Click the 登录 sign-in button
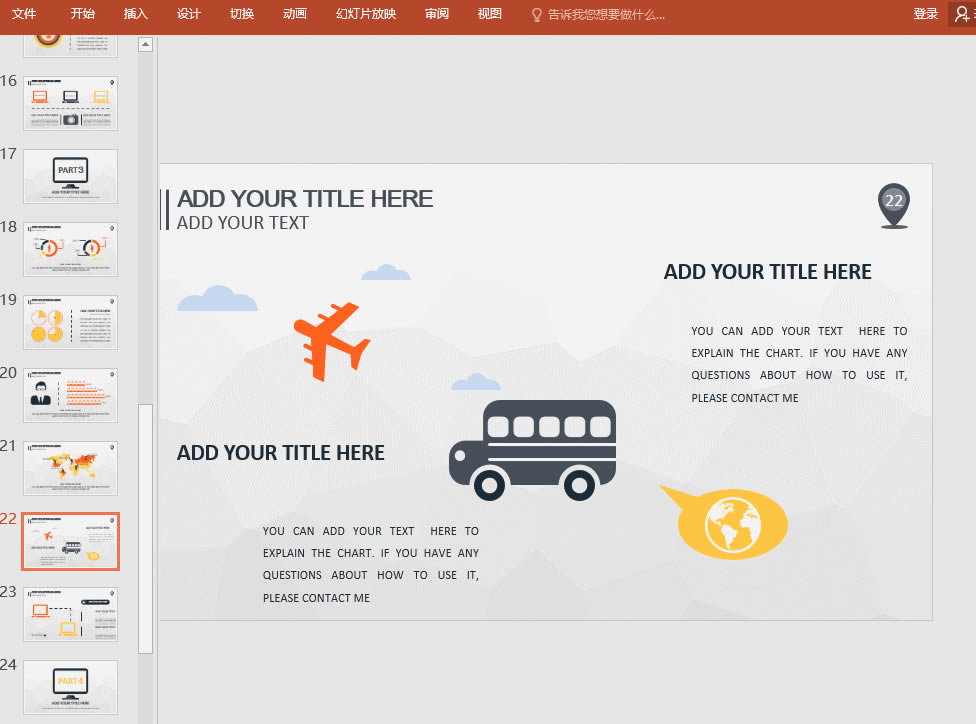 click(x=925, y=14)
